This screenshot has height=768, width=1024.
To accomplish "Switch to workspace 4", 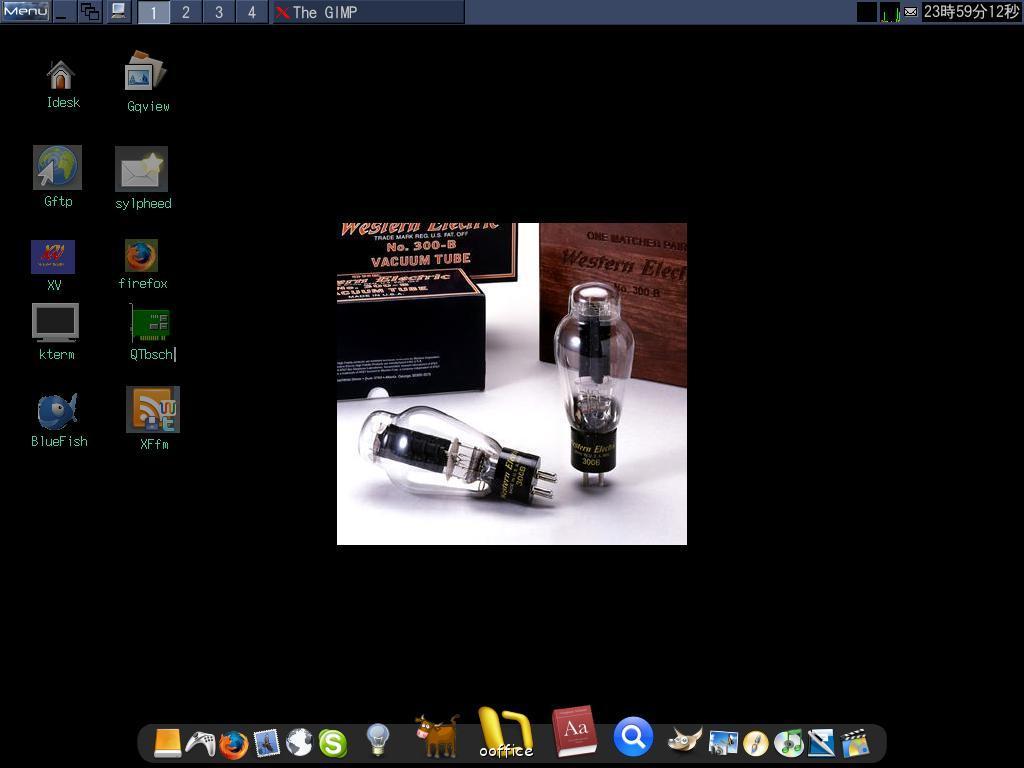I will 251,12.
